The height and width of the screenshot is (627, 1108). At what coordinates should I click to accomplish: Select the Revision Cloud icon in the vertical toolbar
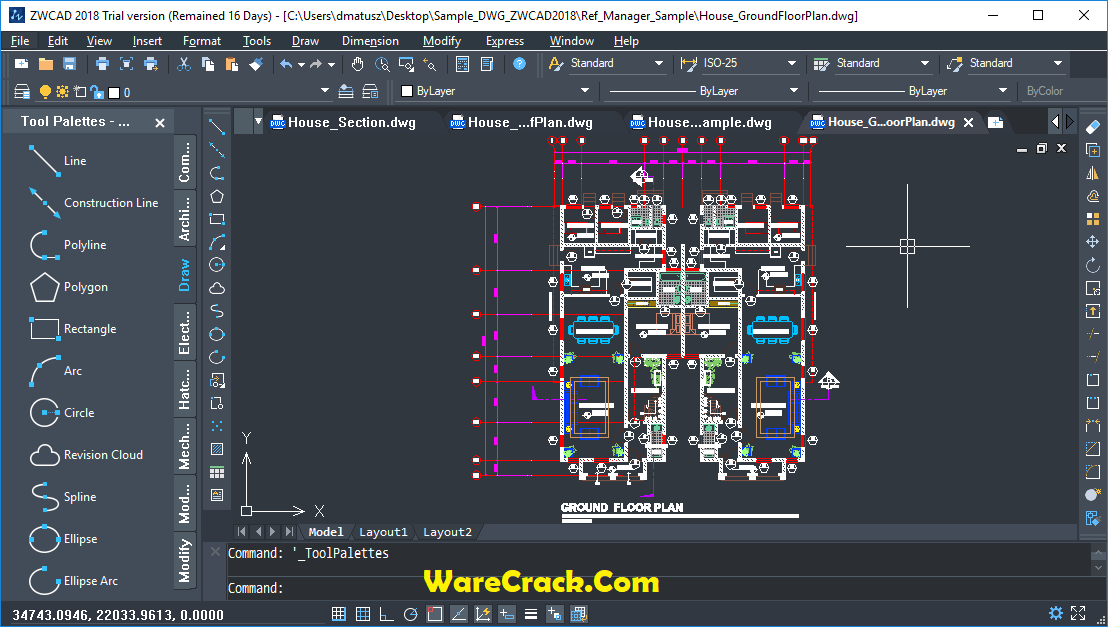[x=217, y=288]
